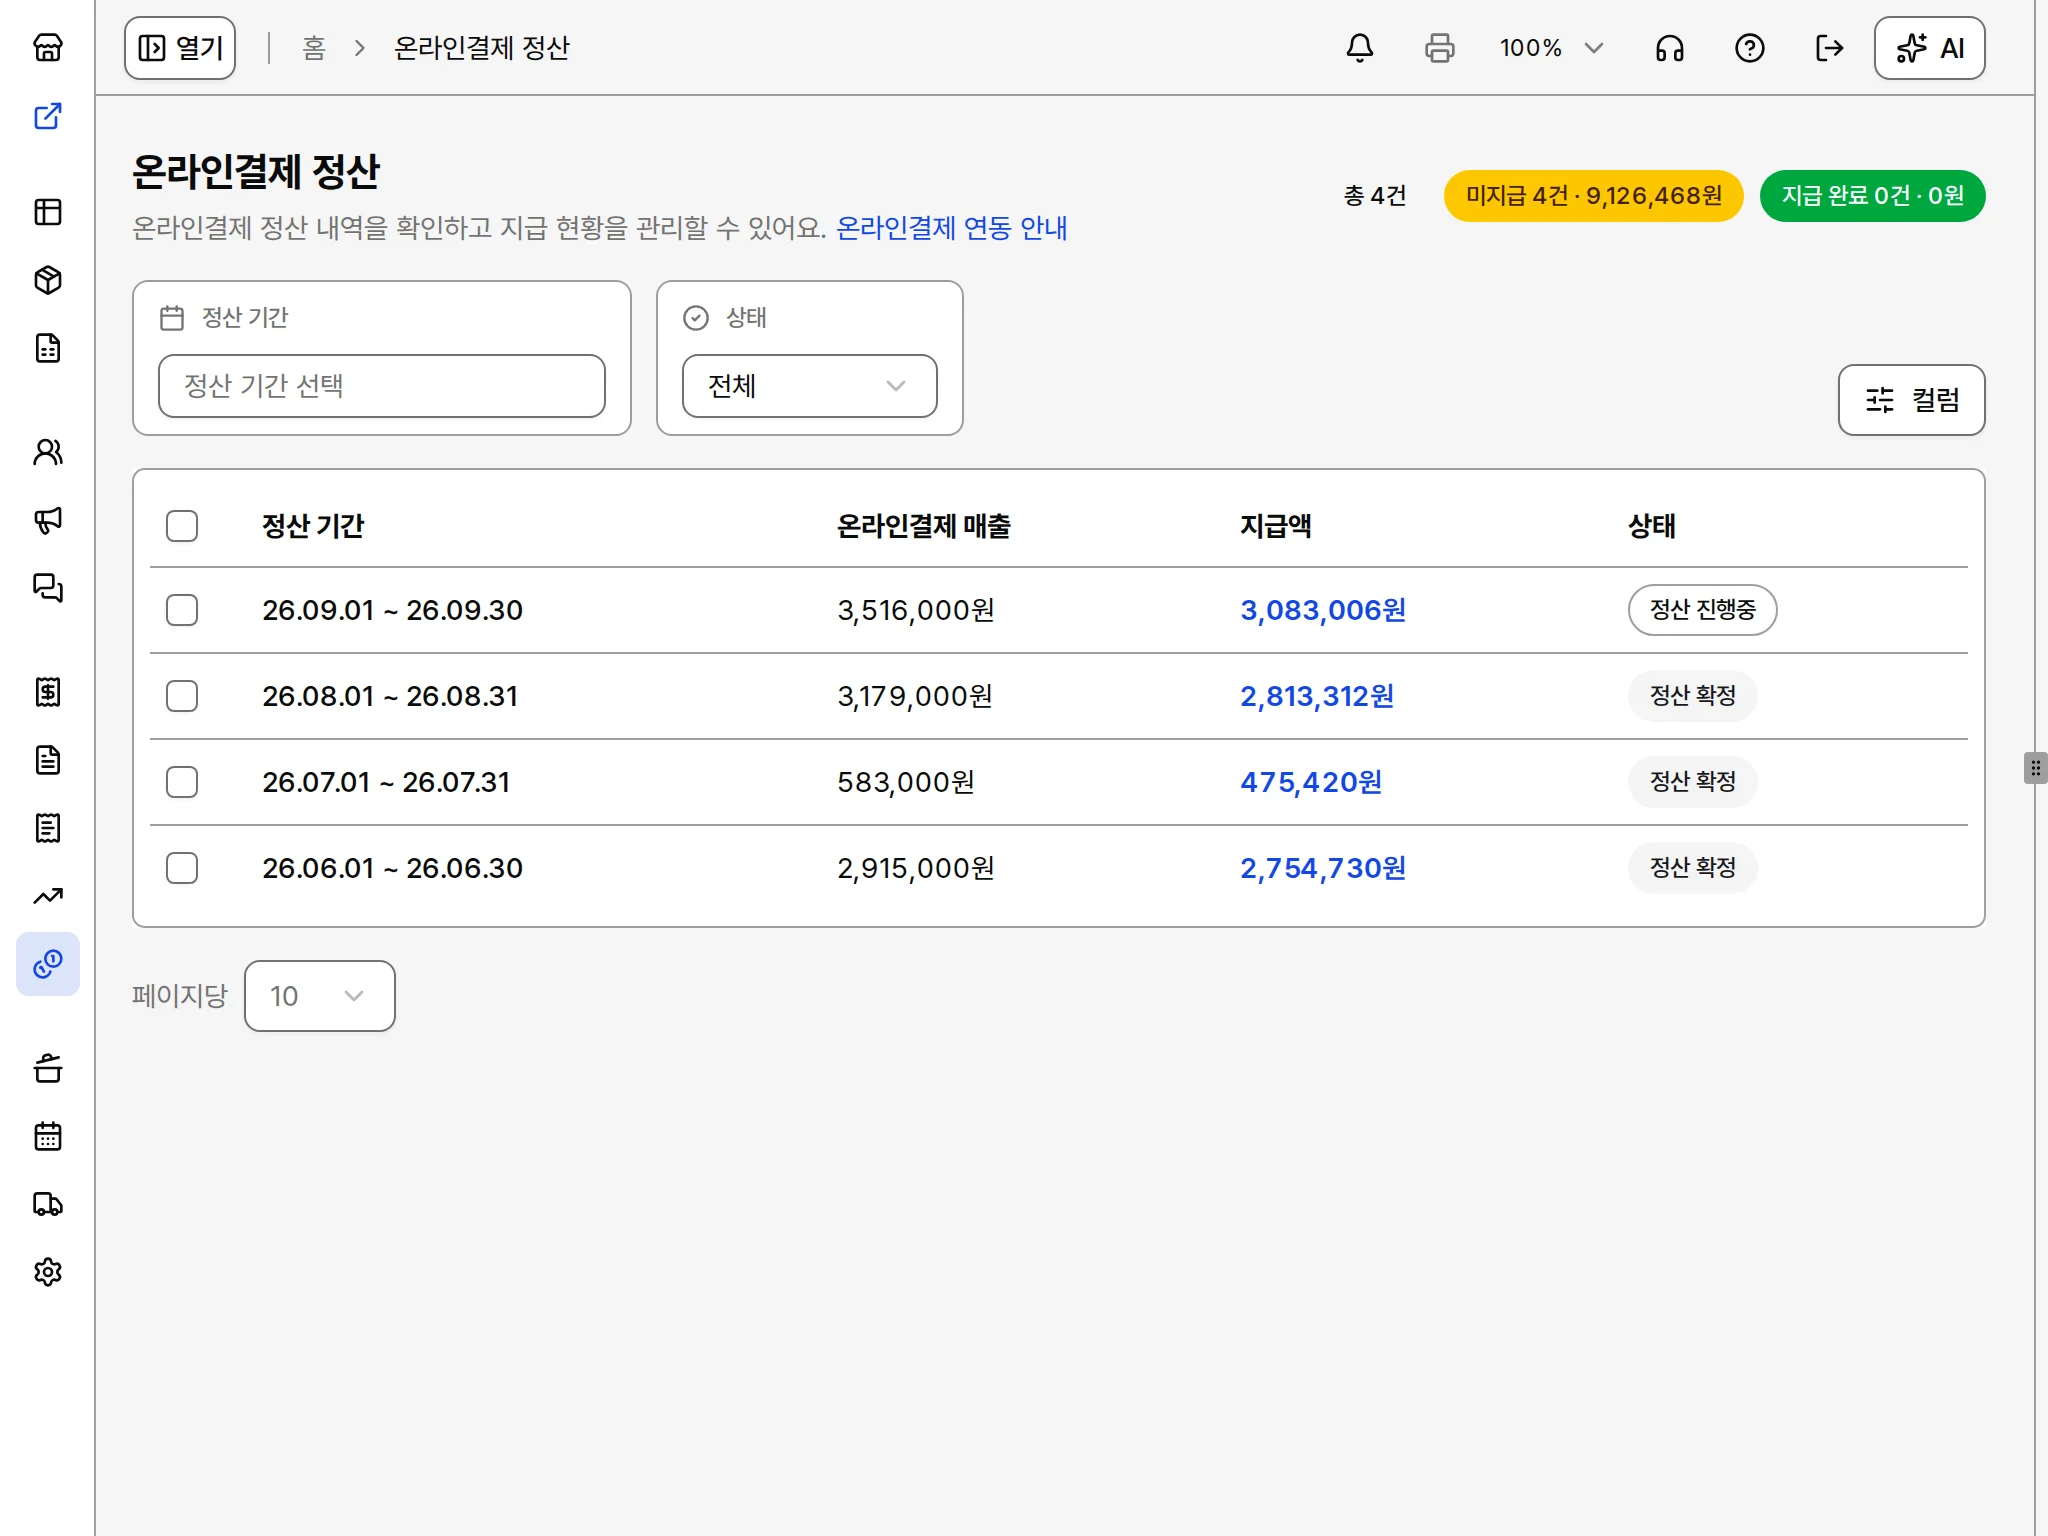Open the settings gear icon in sidebar
Screen dimensions: 2048x1536
tap(48, 1272)
